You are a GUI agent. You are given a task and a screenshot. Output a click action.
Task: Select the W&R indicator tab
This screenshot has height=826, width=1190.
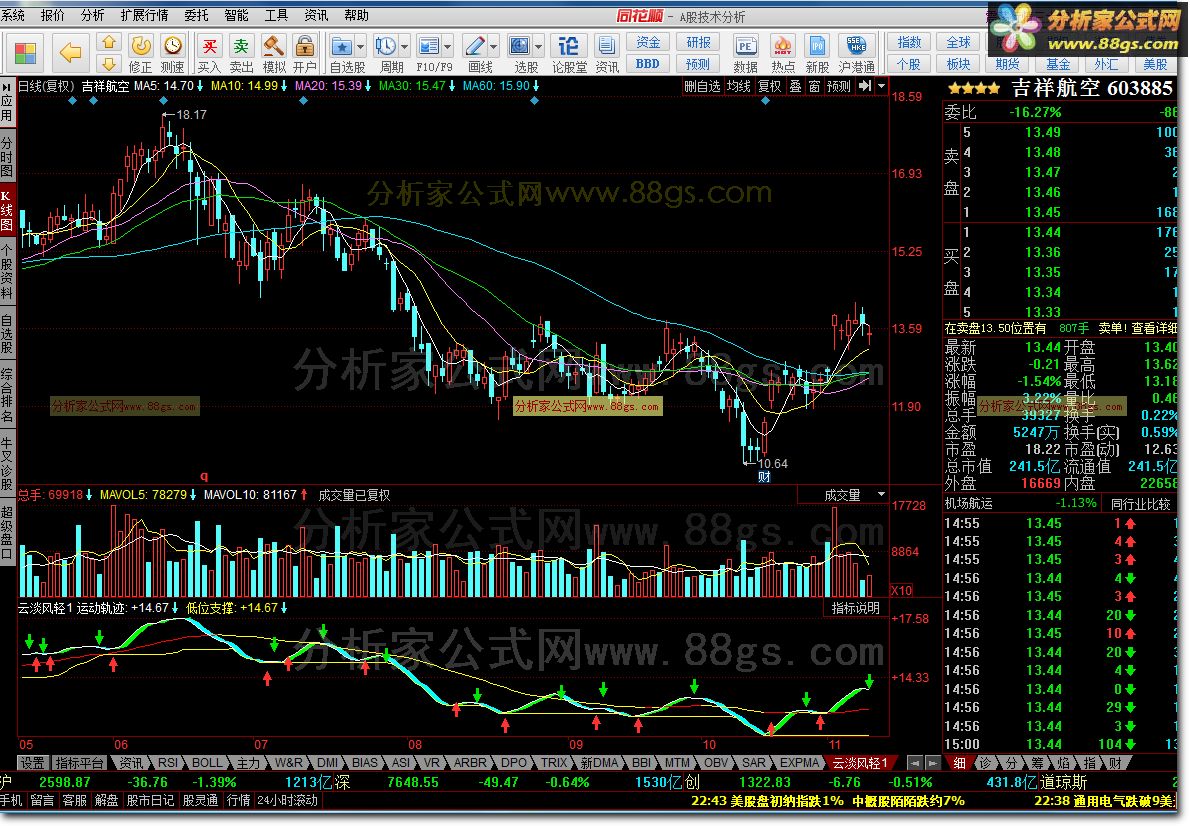click(x=288, y=763)
